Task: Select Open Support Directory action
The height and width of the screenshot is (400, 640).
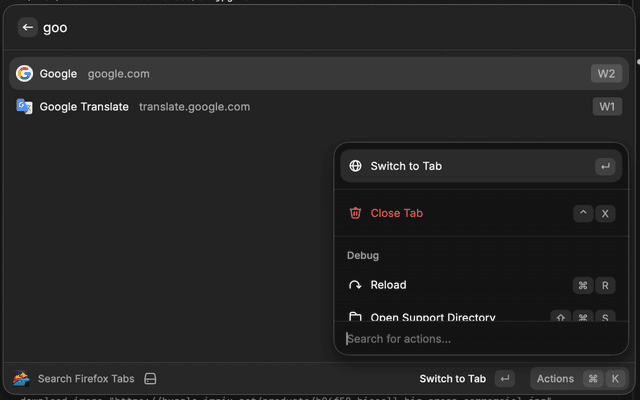Action: [x=450, y=318]
